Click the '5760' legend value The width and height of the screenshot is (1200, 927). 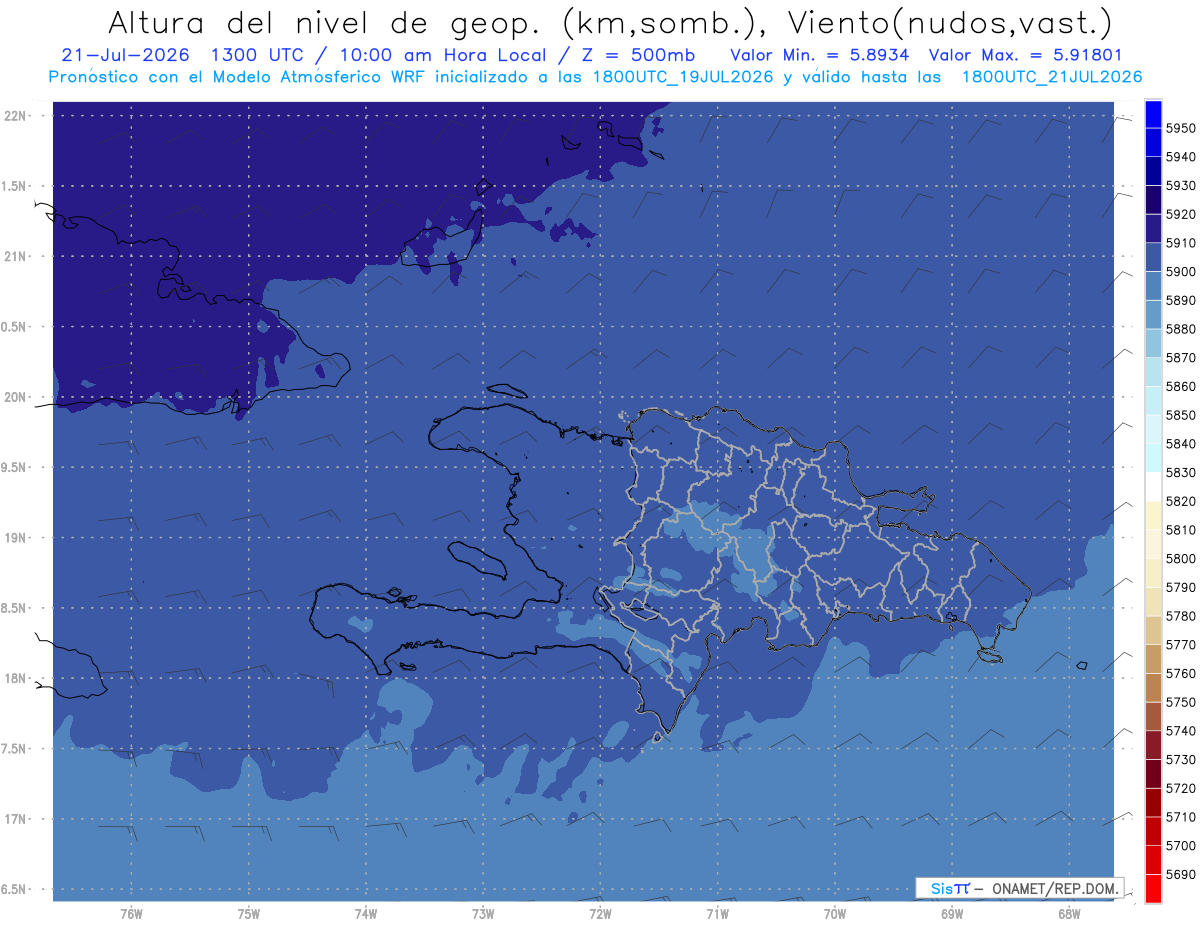(x=1181, y=673)
